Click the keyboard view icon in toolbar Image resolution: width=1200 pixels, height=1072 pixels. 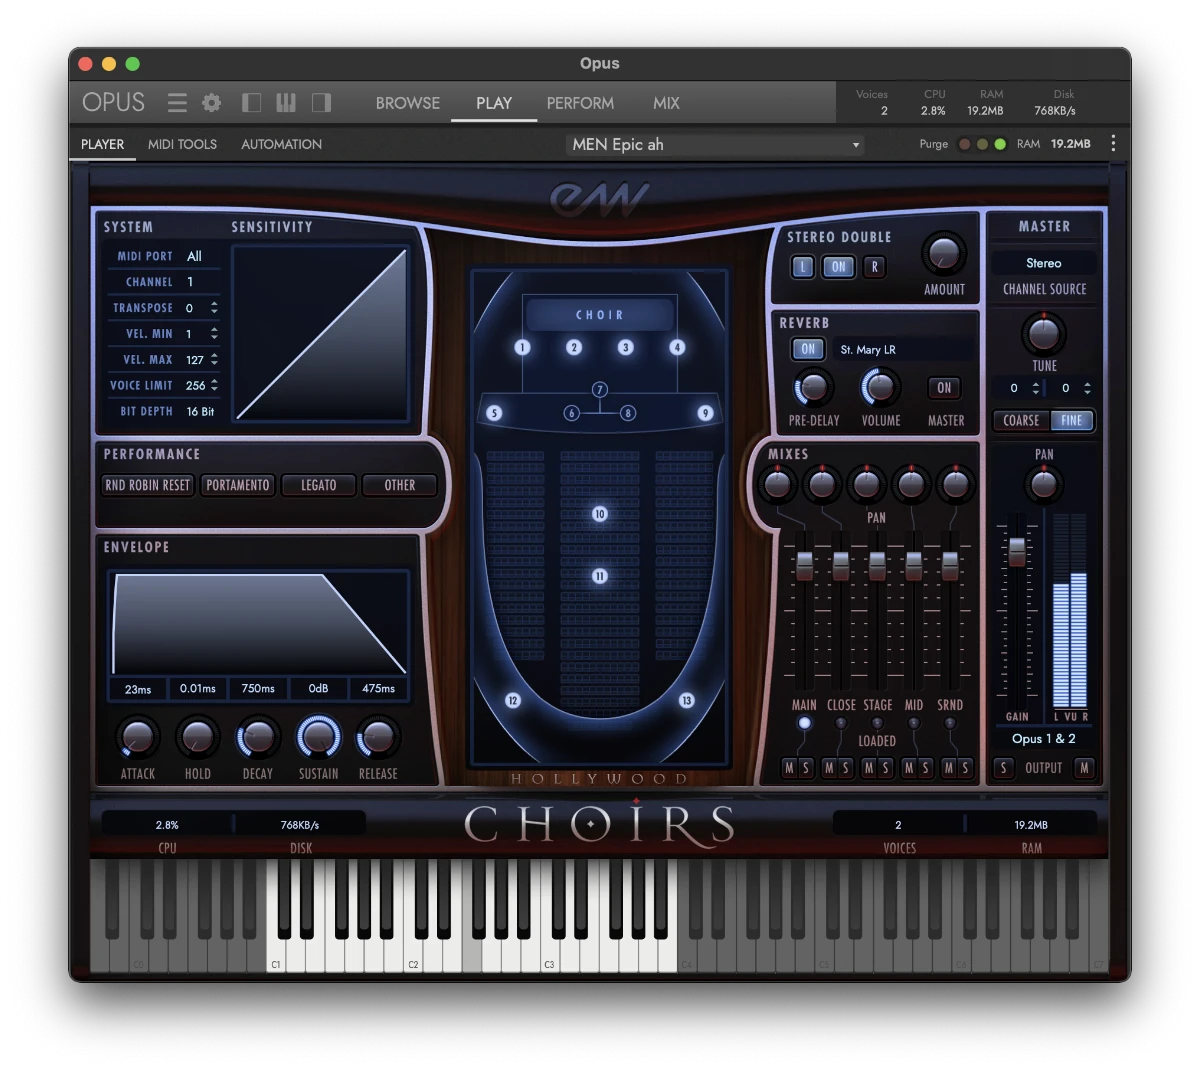(x=286, y=102)
